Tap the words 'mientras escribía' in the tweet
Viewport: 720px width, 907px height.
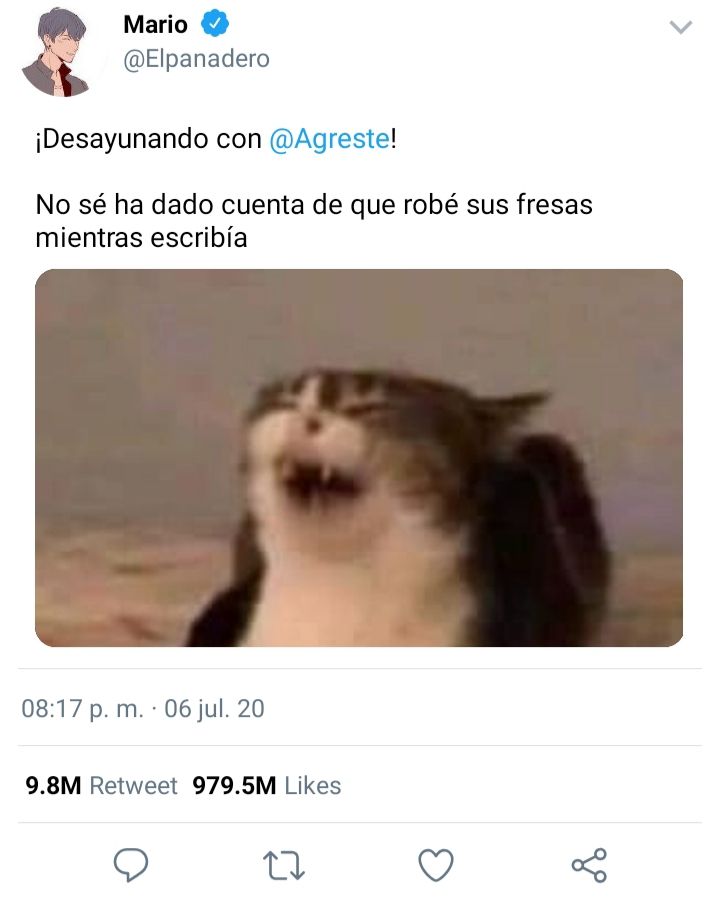point(141,238)
